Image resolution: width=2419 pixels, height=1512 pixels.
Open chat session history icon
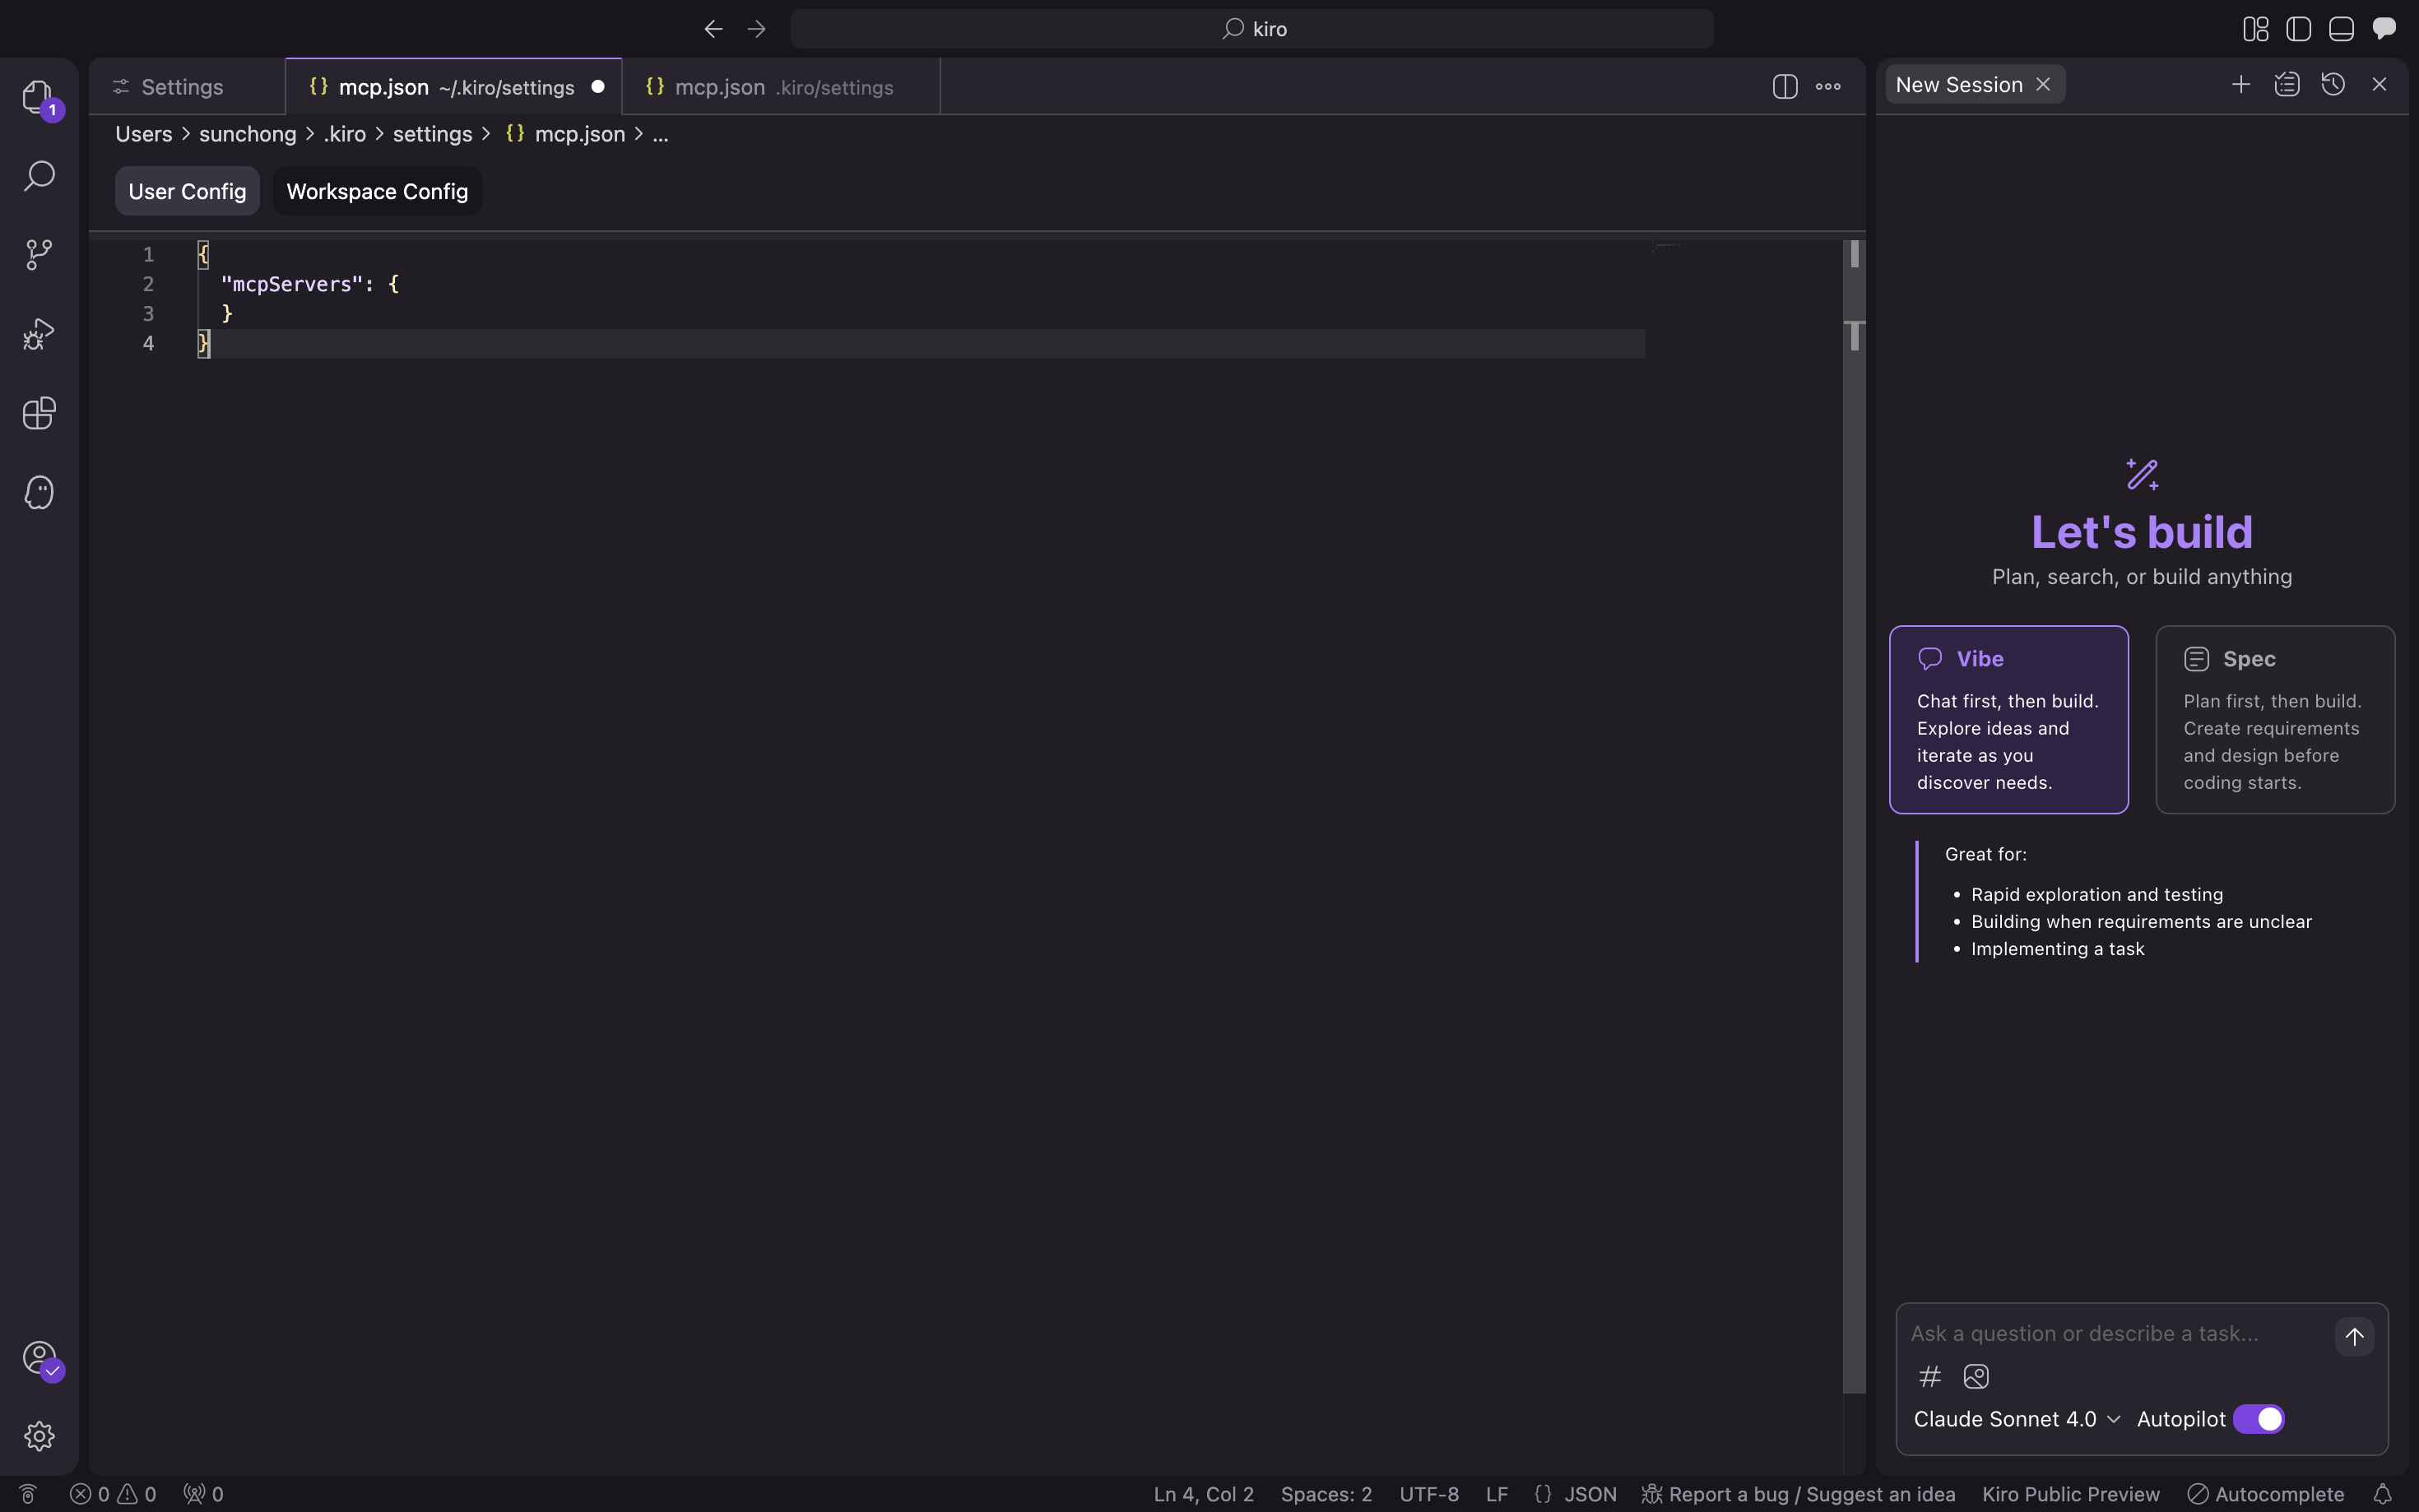2333,85
